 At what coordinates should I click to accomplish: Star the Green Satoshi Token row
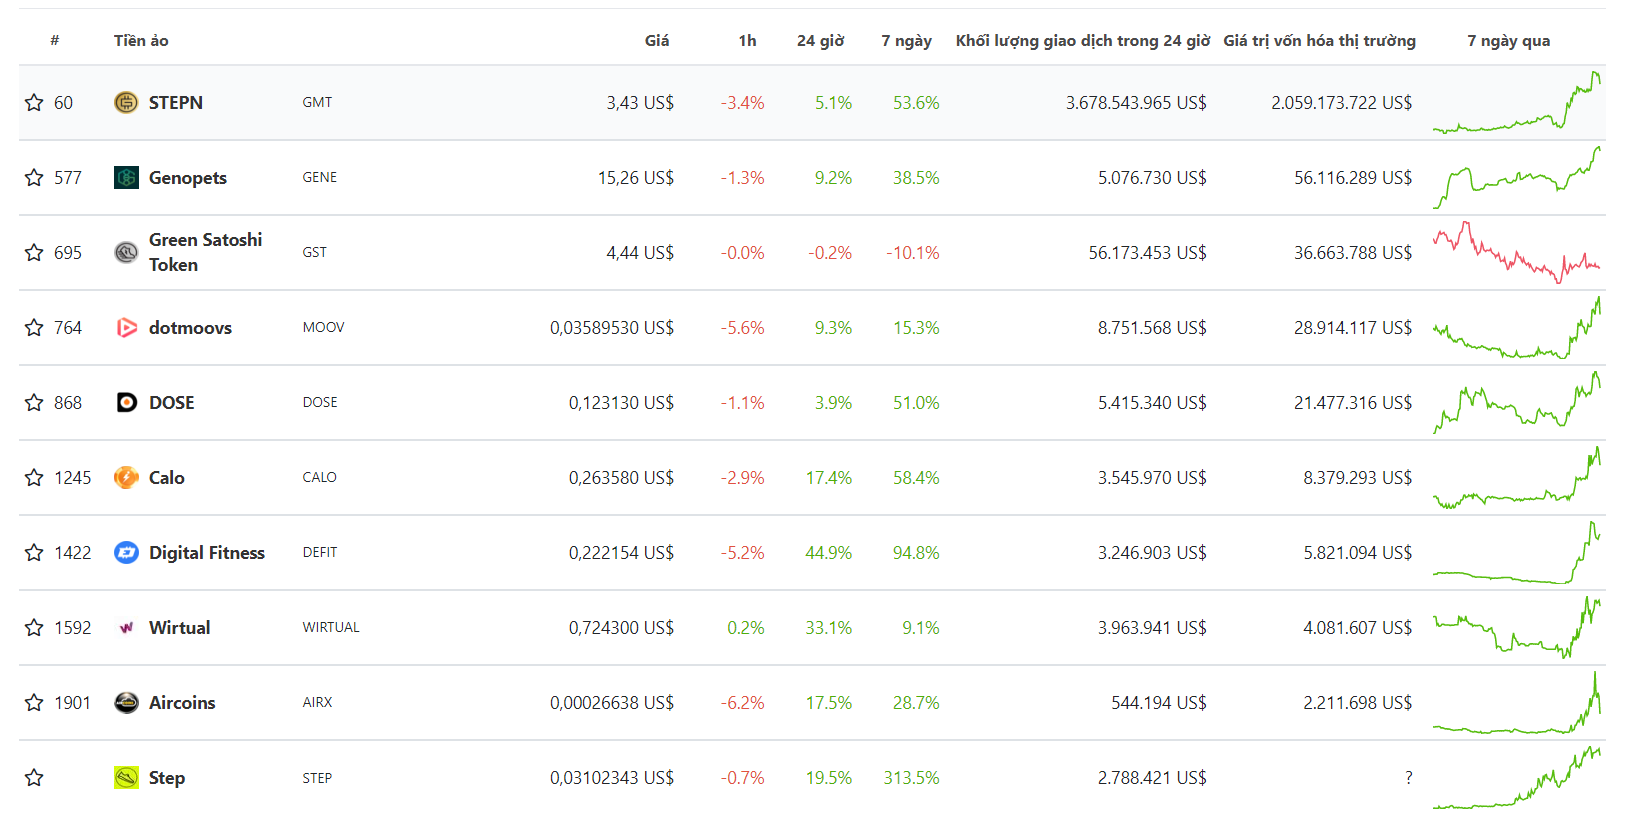coord(34,252)
